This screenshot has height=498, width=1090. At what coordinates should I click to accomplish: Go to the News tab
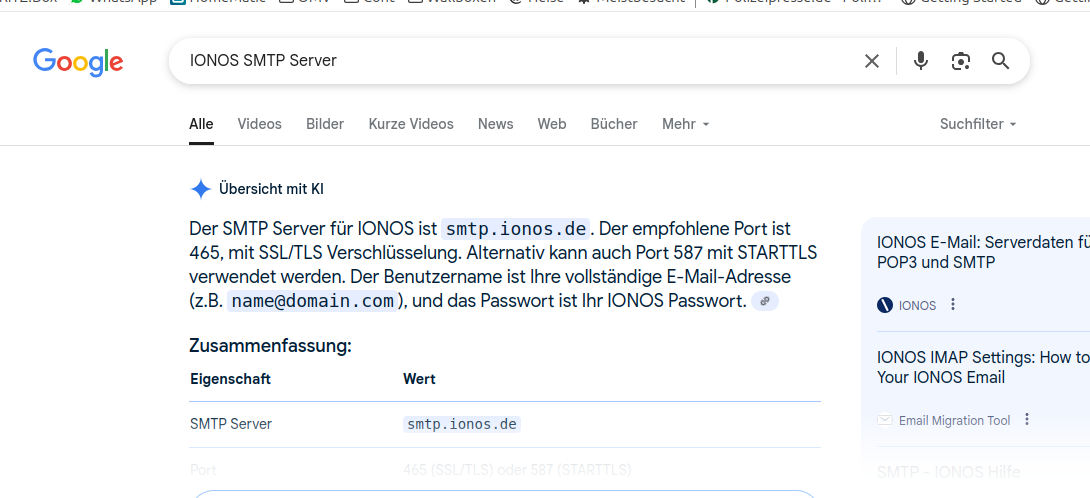click(496, 124)
